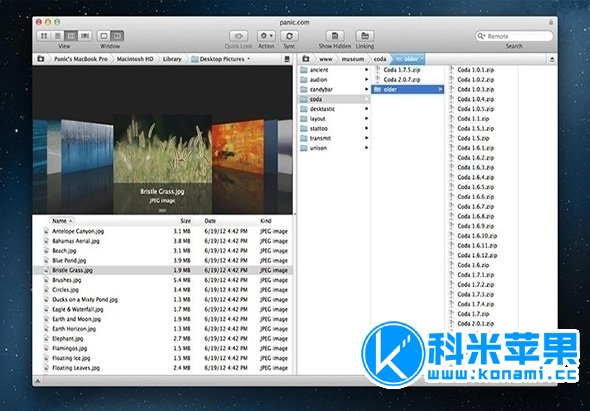Viewport: 590px width, 411px height.
Task: Select Bristle Grass.jpg row
Action: pyautogui.click(x=163, y=270)
